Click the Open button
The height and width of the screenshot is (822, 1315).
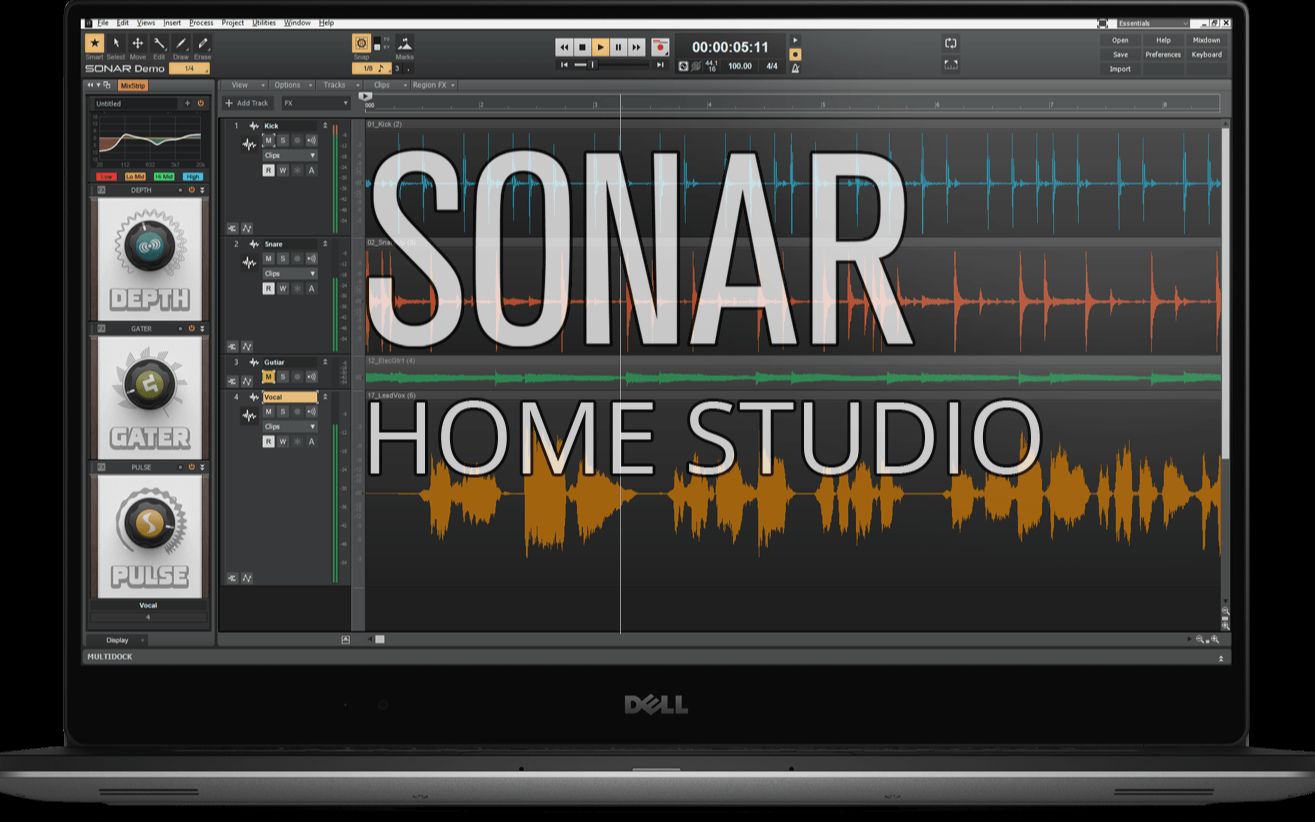coord(1120,41)
